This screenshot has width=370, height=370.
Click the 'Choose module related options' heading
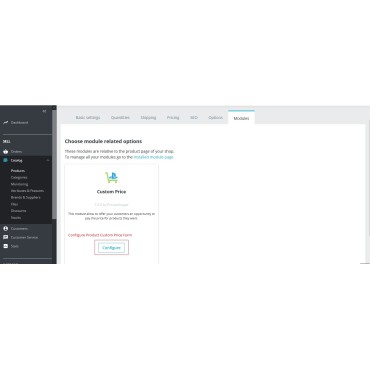[103, 141]
